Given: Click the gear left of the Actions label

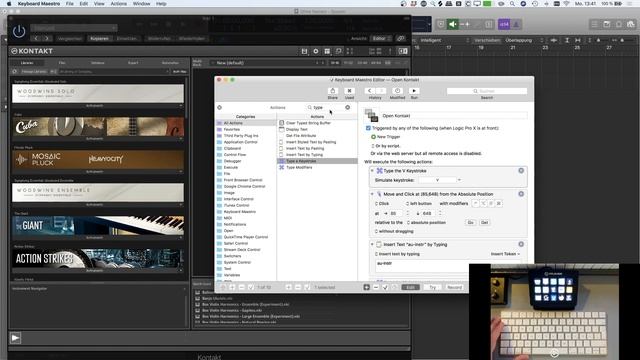Looking at the screenshot, I should tap(220, 107).
